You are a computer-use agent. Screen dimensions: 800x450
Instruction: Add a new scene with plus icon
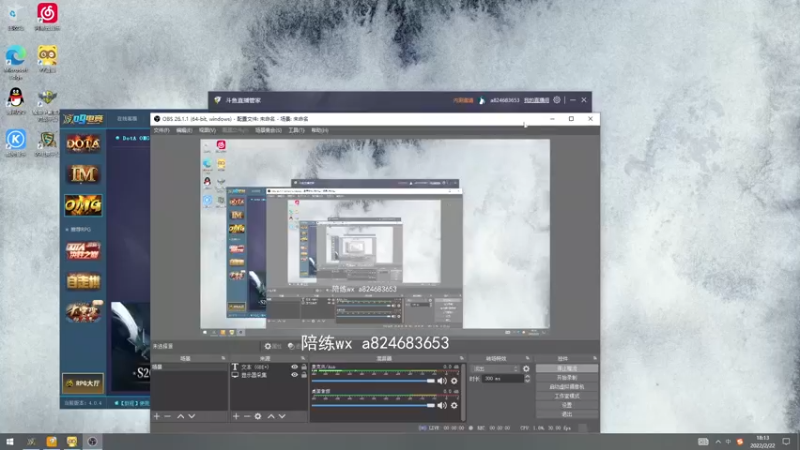tap(157, 416)
